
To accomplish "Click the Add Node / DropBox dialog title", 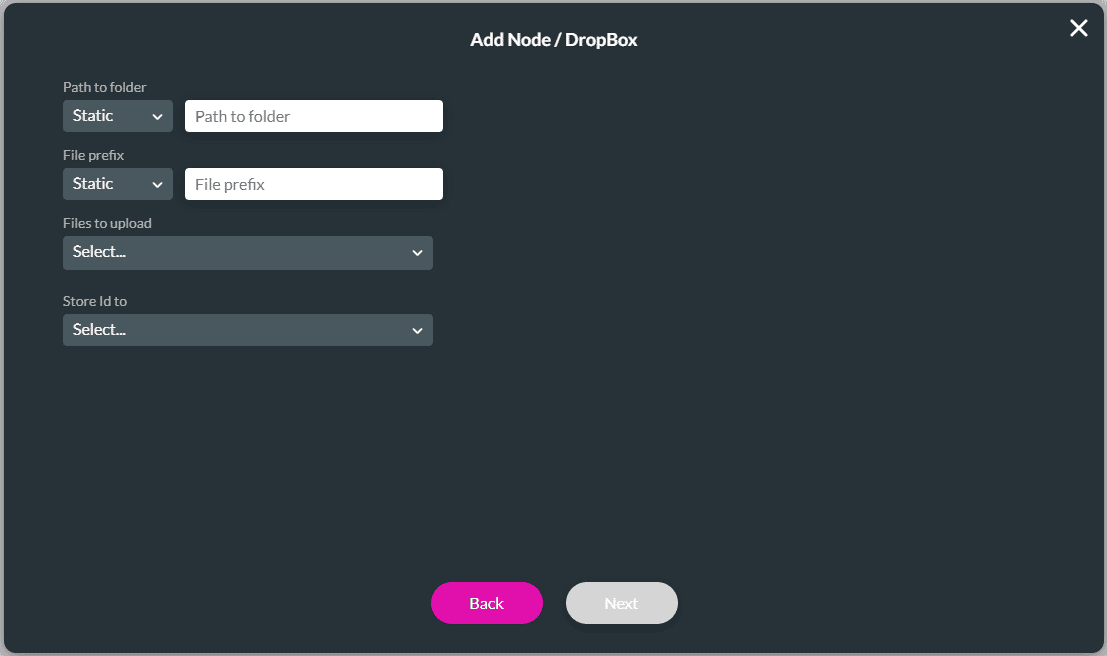I will pyautogui.click(x=553, y=40).
